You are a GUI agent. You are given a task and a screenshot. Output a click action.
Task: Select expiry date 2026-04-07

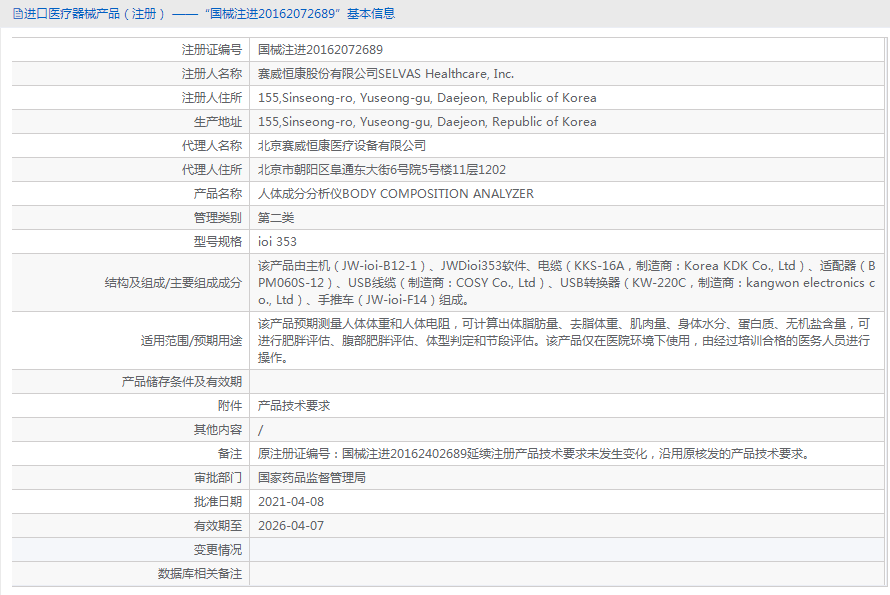[x=291, y=526]
